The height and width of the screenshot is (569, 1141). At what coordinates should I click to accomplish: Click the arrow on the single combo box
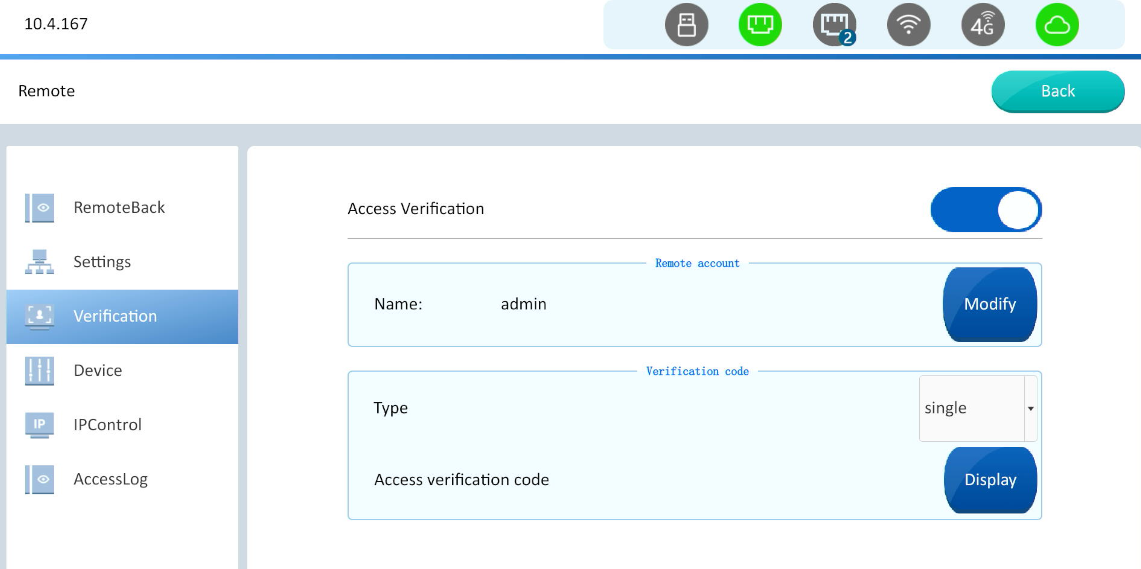pos(1030,408)
